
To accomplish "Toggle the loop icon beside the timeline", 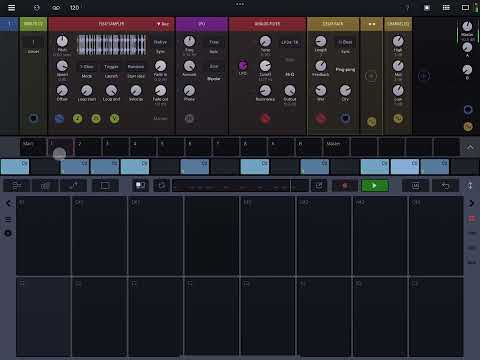I will [x=162, y=185].
